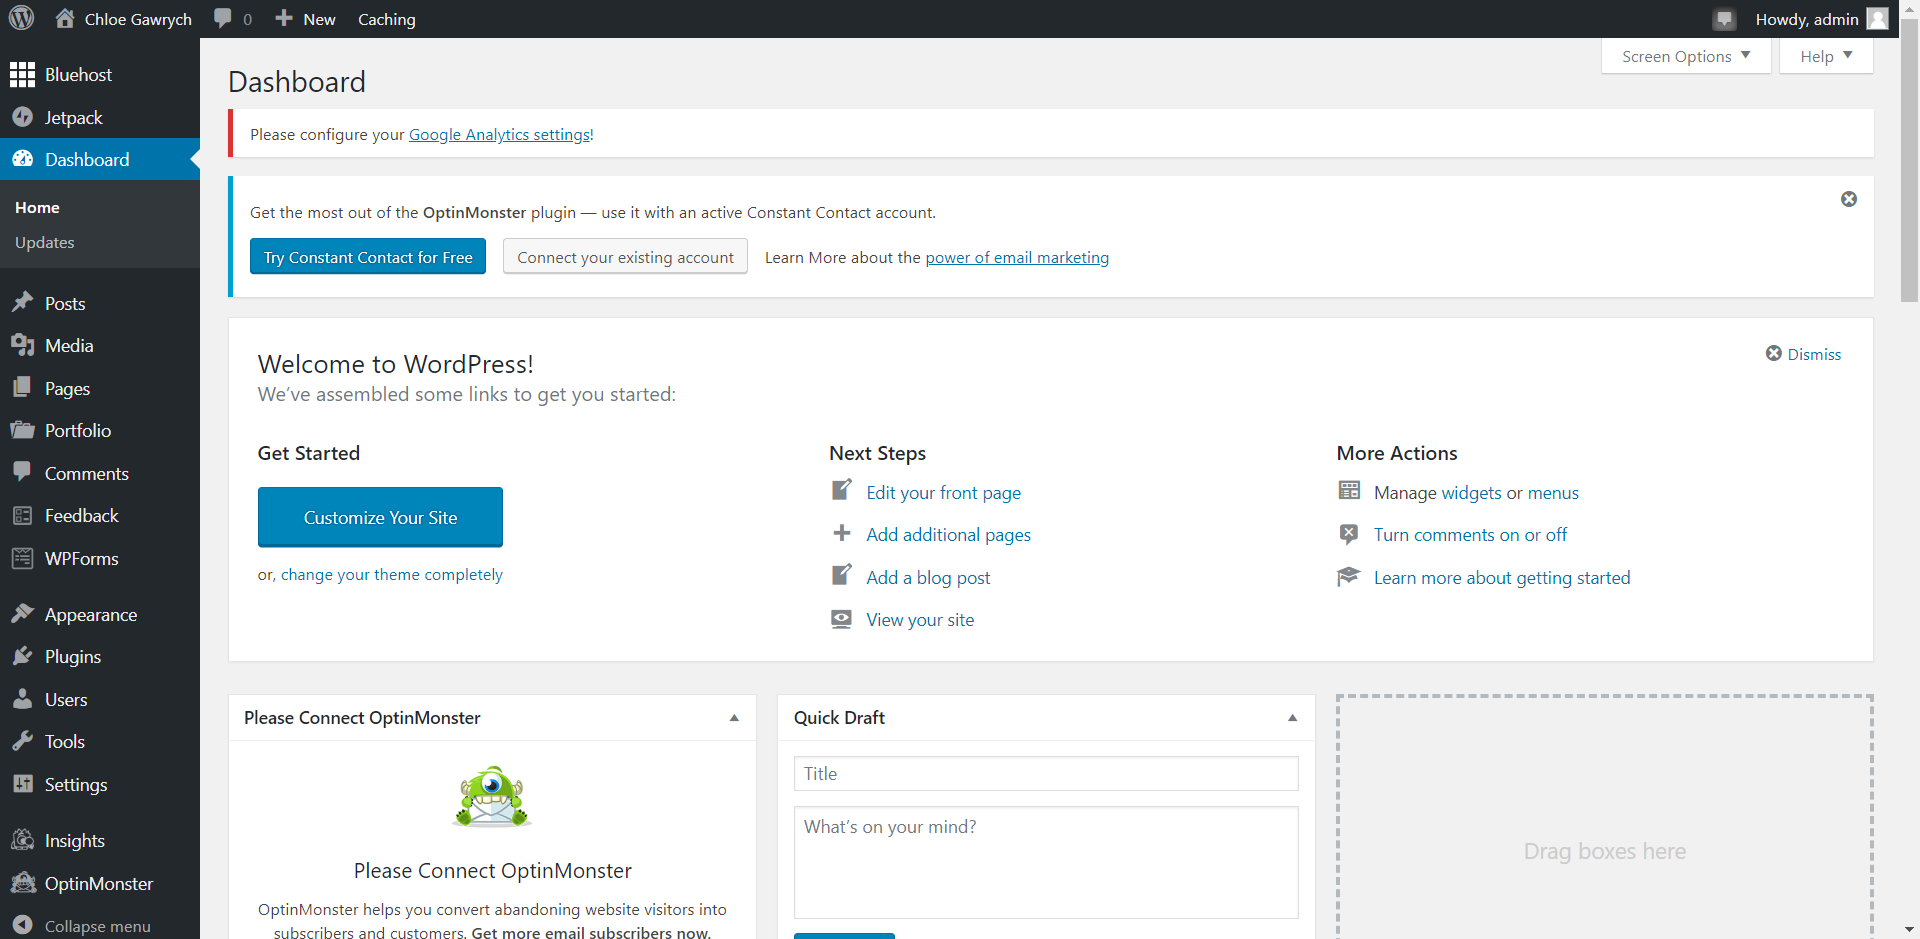
Task: Open the OptinMonster sidebar icon
Action: 22,883
